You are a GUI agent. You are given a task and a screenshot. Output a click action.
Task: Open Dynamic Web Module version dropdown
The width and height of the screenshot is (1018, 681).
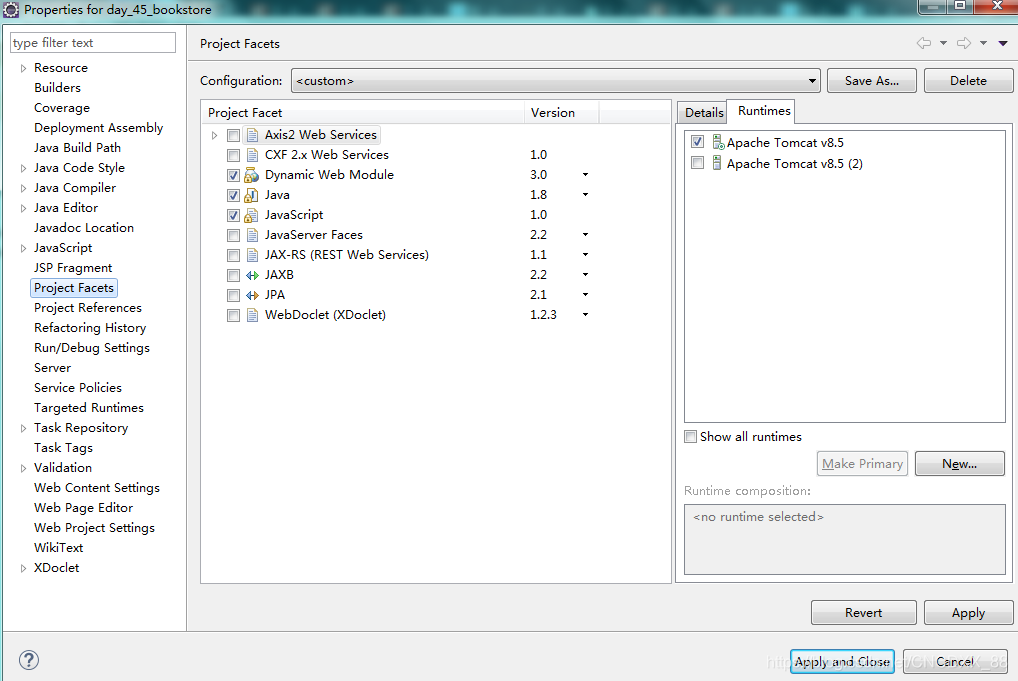585,175
